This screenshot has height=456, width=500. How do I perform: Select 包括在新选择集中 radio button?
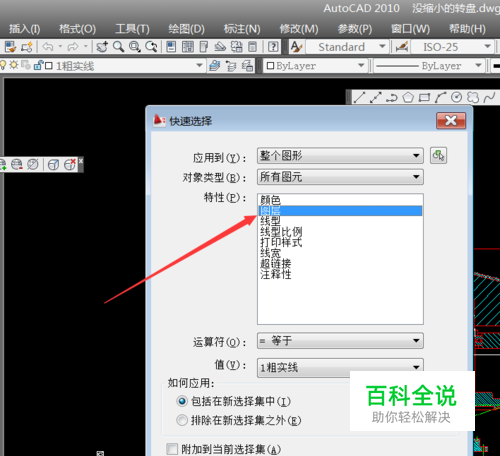click(x=182, y=401)
